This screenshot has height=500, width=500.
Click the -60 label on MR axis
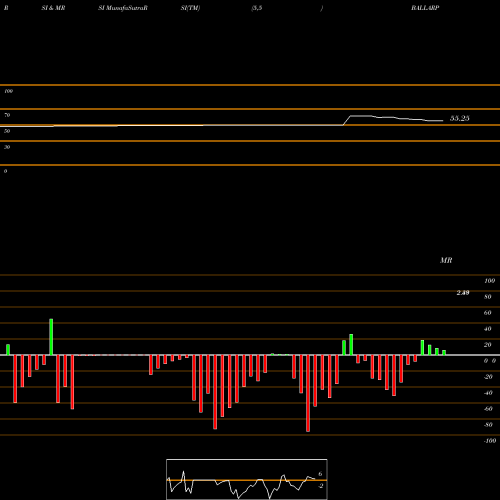coord(488,409)
